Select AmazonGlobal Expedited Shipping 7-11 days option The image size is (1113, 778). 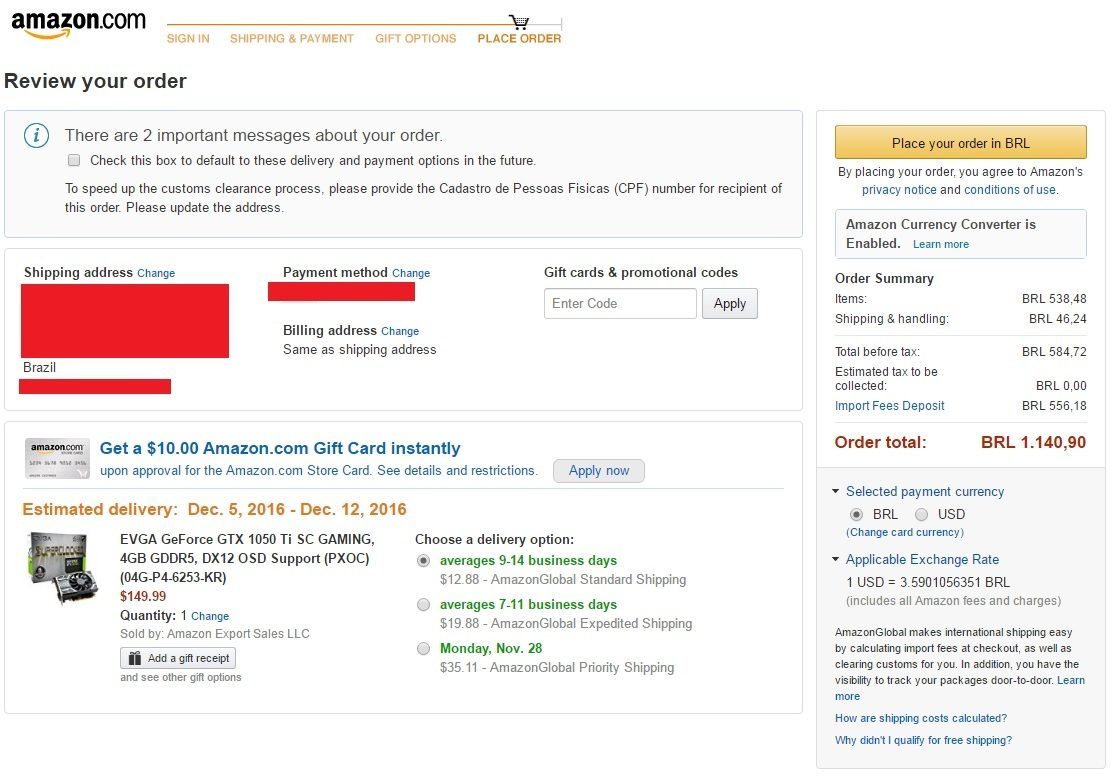point(423,605)
